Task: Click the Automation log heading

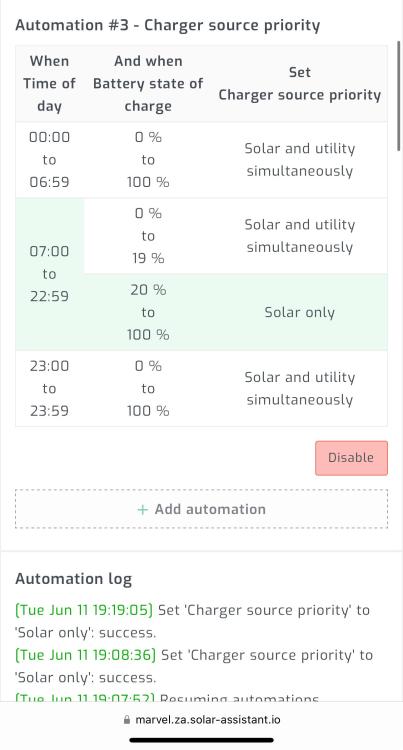Action: [74, 579]
